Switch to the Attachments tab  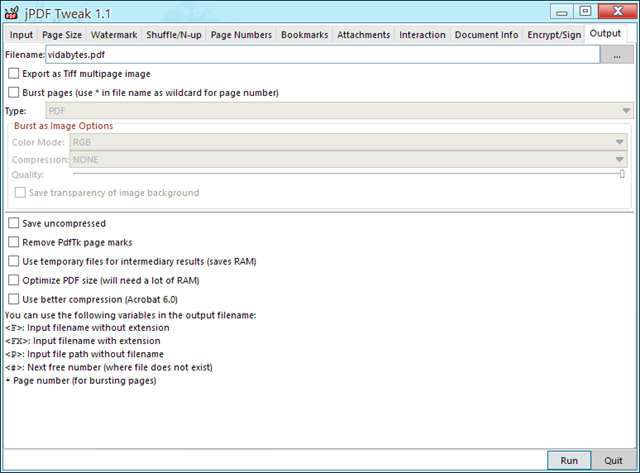364,35
